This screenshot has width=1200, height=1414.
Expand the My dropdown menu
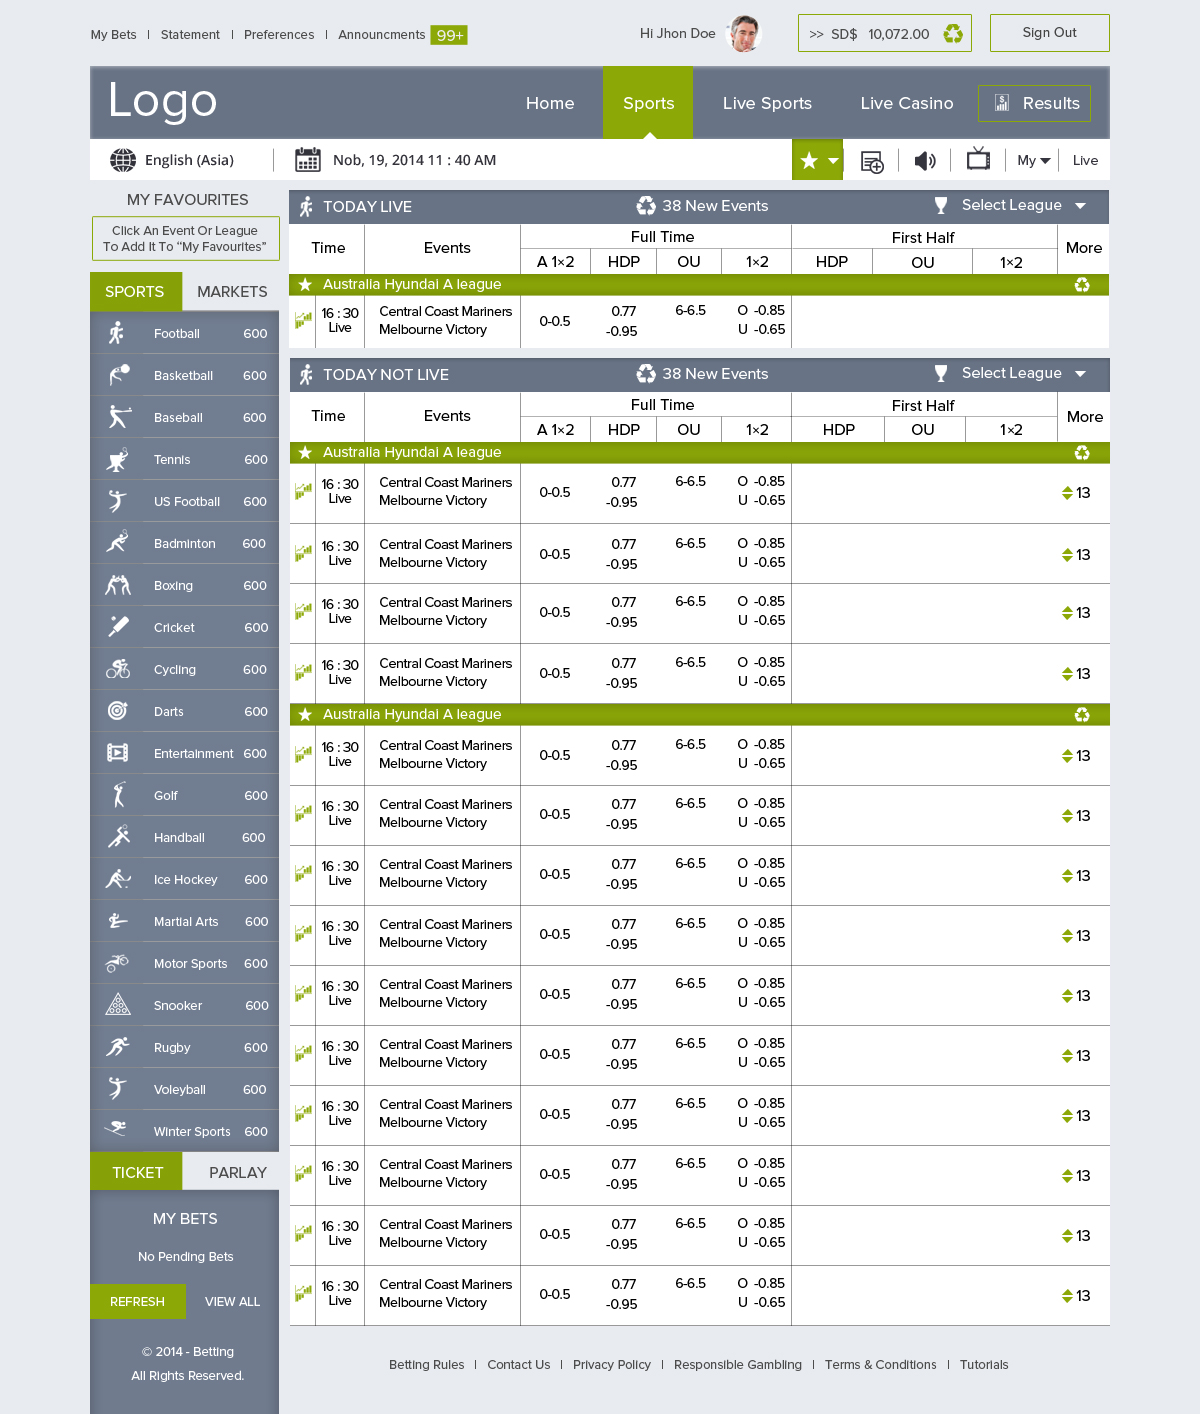(x=1033, y=160)
